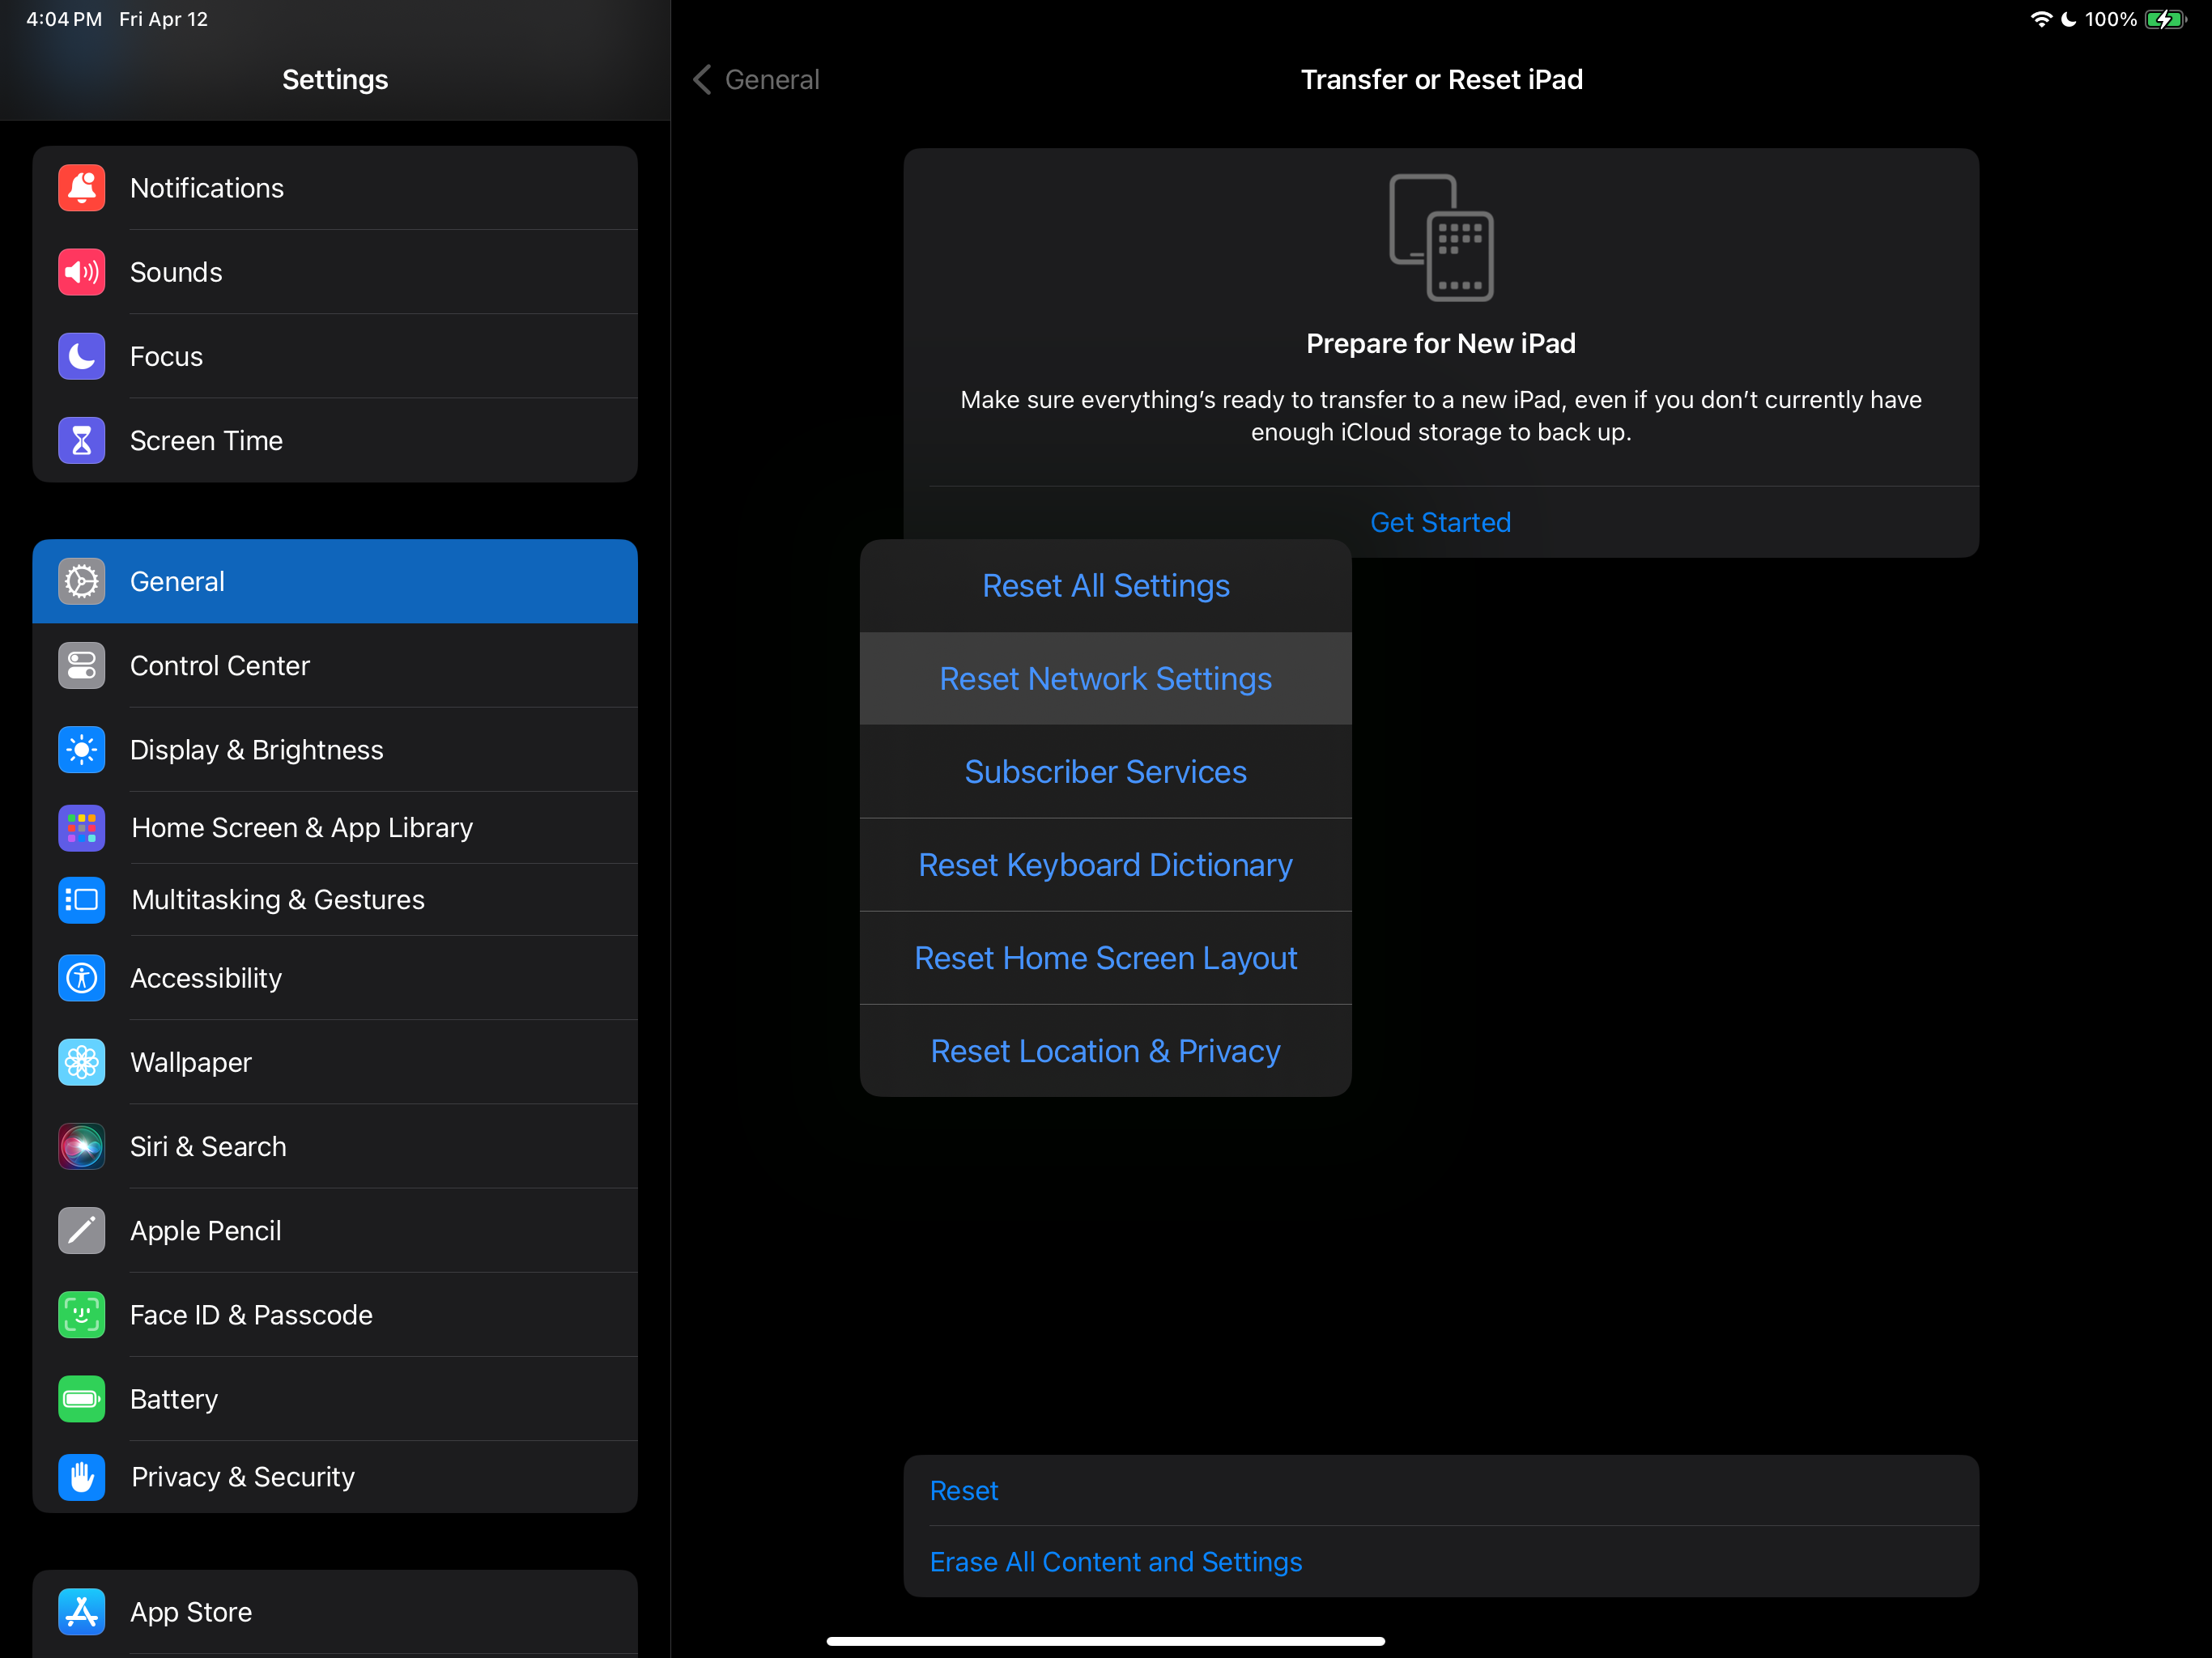Tap the Transfer or Reset iPad title
The height and width of the screenshot is (1658, 2212).
click(1441, 79)
